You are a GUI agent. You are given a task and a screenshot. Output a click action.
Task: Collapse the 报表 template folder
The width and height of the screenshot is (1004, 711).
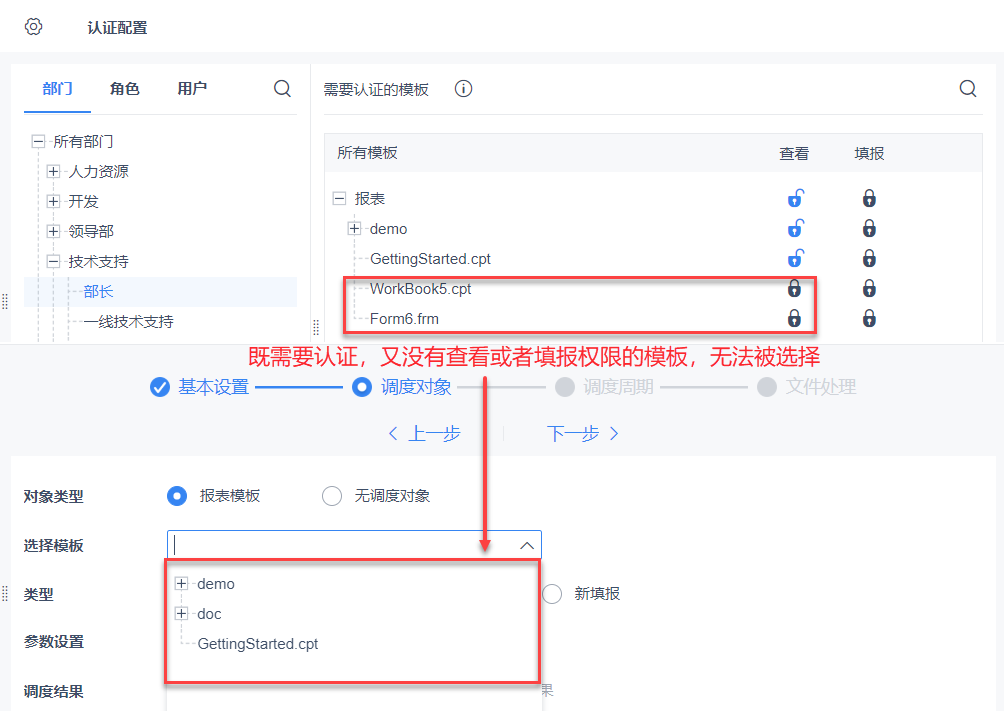[339, 199]
